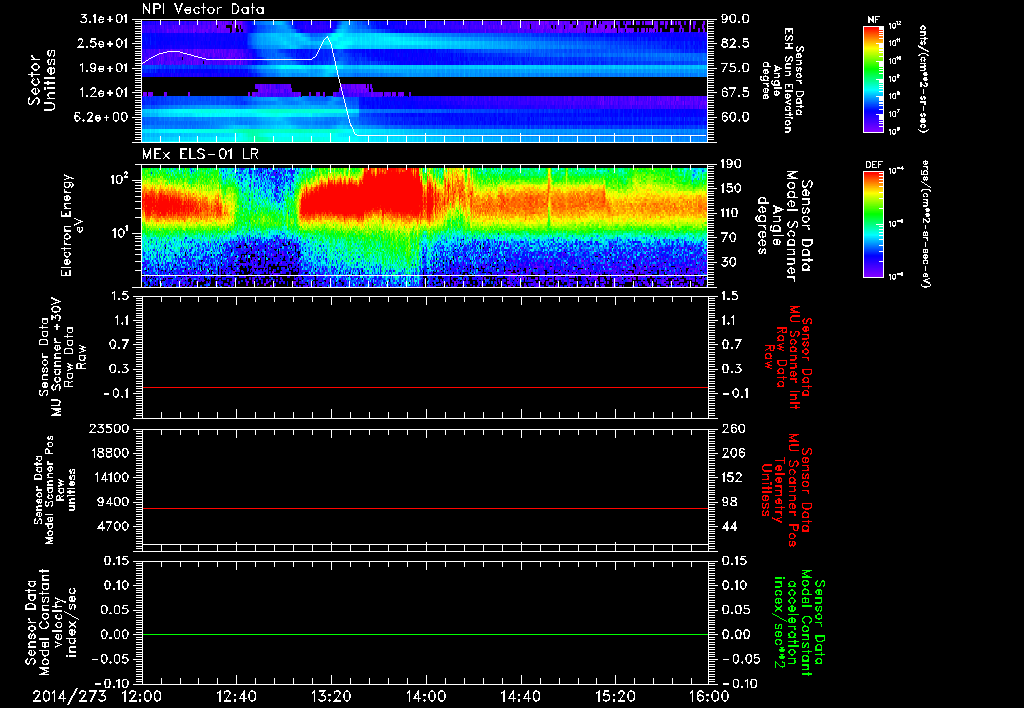The image size is (1024, 708).
Task: Click the "44" Telemetry tick label
Action: pos(729,526)
